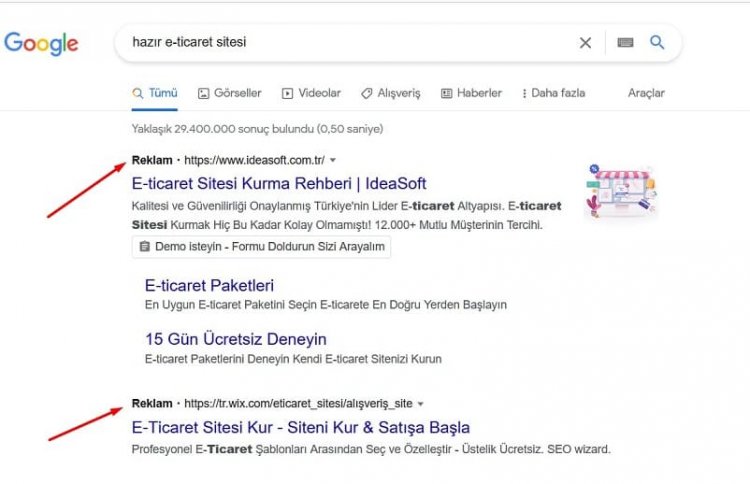The image size is (750, 484).
Task: Click the Google logo
Action: pyautogui.click(x=41, y=44)
